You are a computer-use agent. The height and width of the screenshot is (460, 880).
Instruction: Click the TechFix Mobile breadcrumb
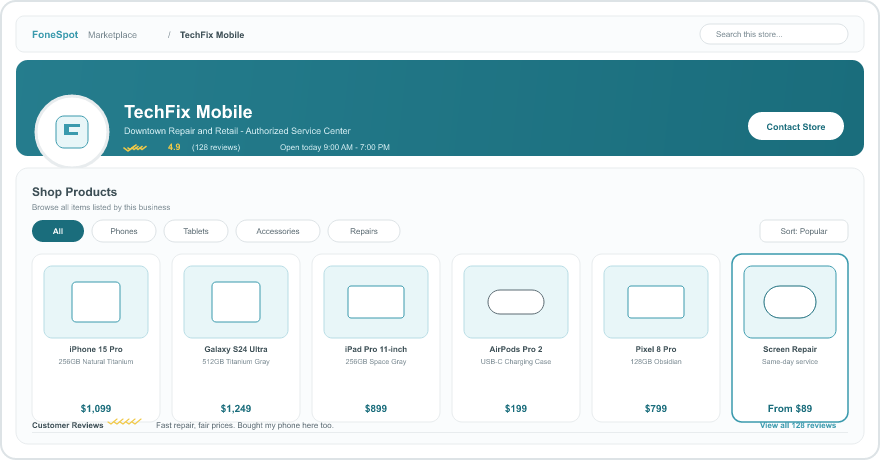[212, 35]
